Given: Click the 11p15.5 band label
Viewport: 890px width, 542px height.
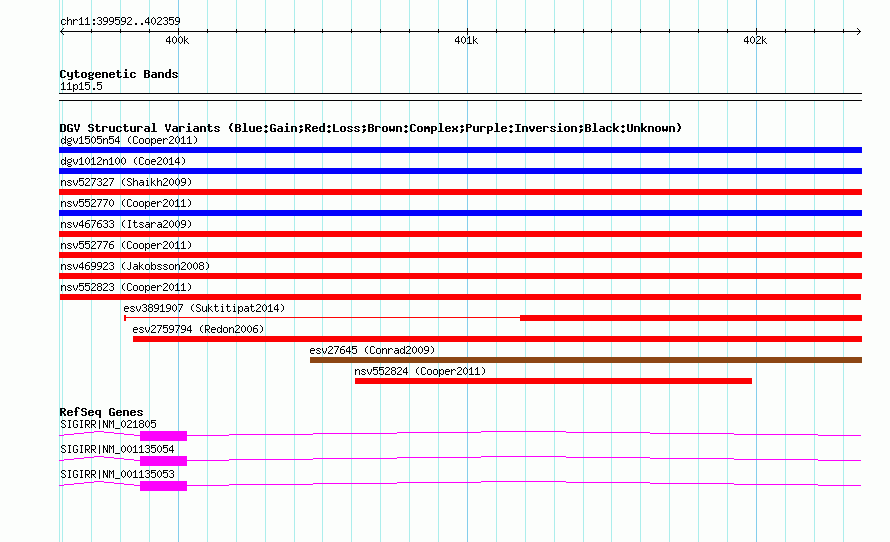Looking at the screenshot, I should point(81,86).
